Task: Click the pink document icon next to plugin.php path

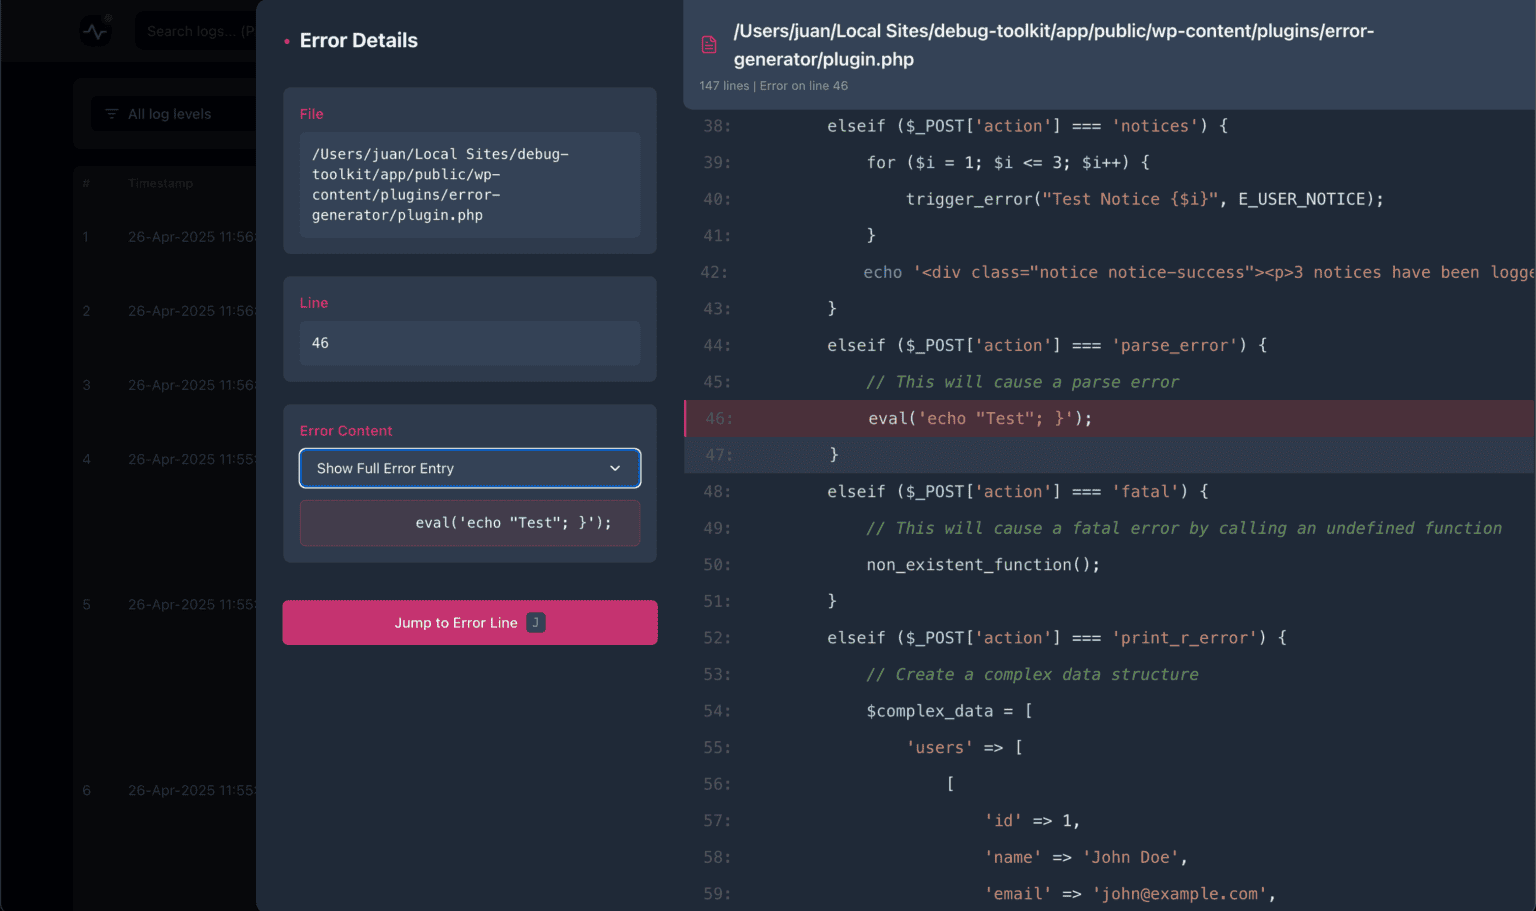Action: pos(708,44)
